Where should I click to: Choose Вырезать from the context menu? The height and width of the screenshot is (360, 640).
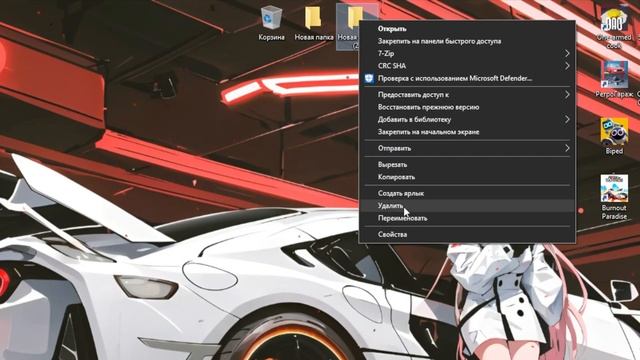point(467,165)
